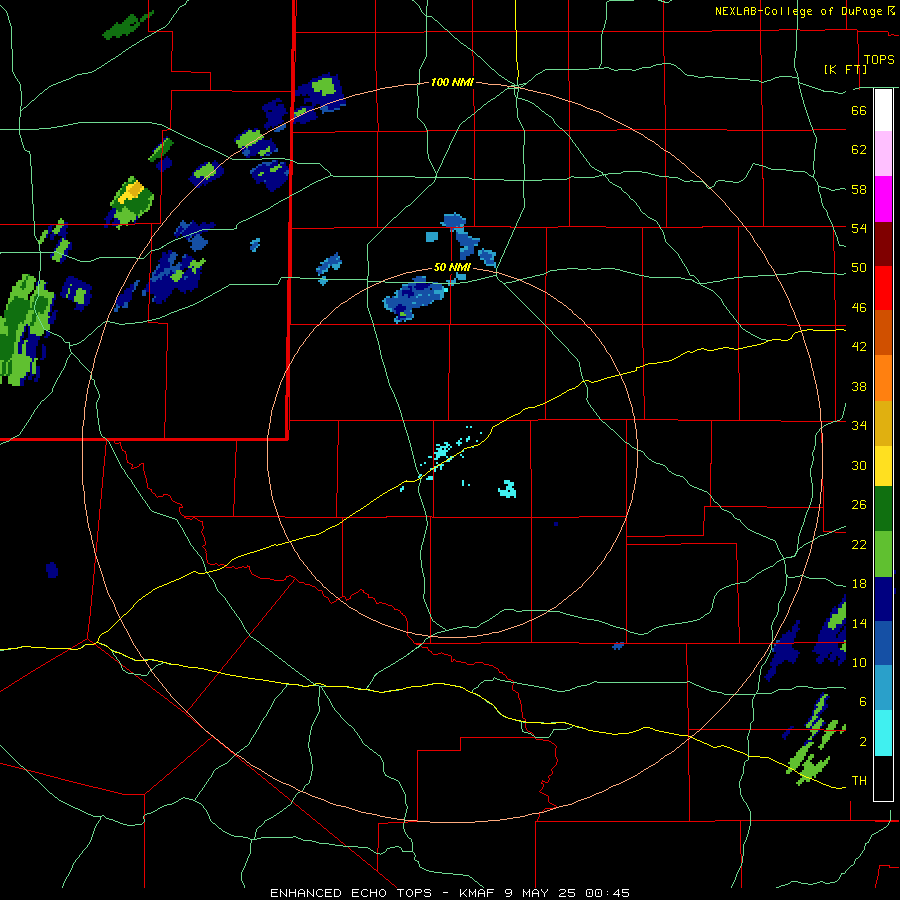Select the light green legend swatch
This screenshot has width=900, height=900.
coord(883,554)
